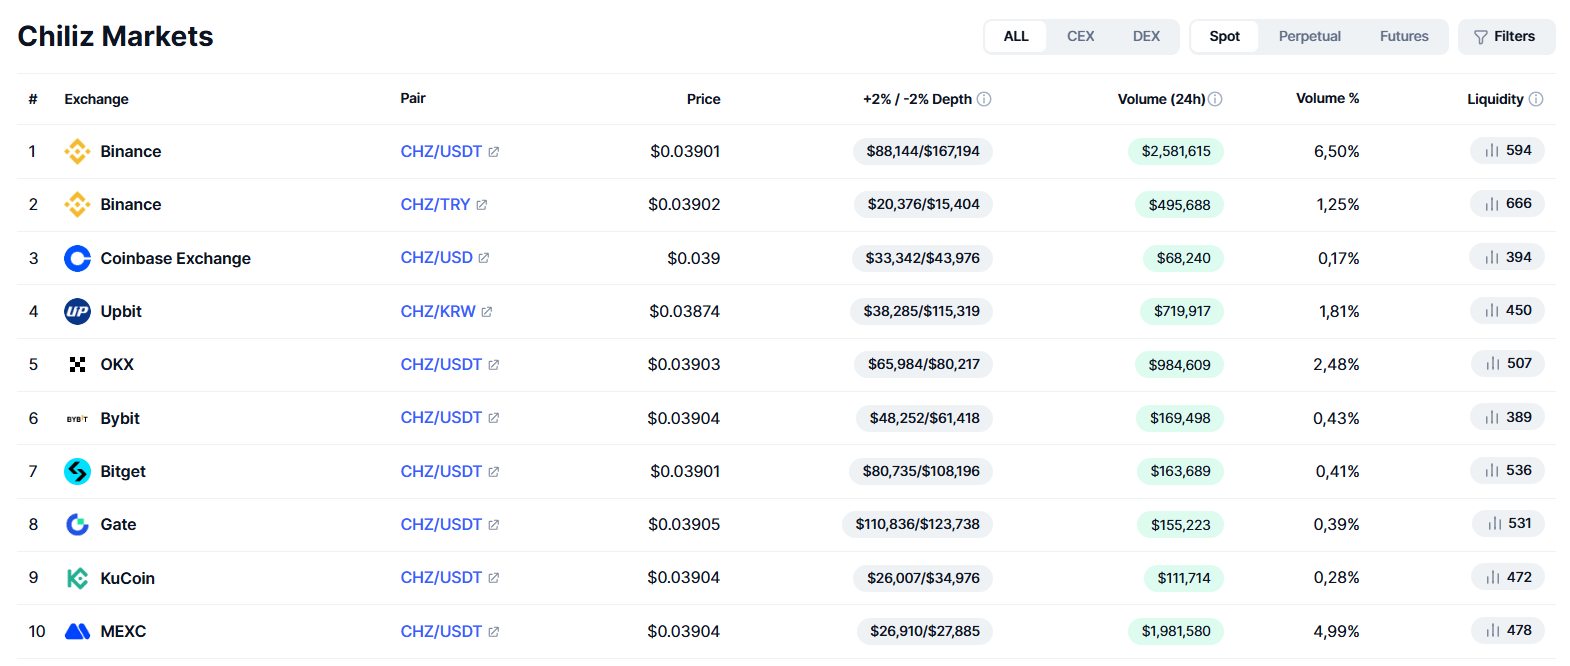The image size is (1570, 666).
Task: Open external link icon beside Bitget CHZ/USDT pair
Action: coord(494,472)
